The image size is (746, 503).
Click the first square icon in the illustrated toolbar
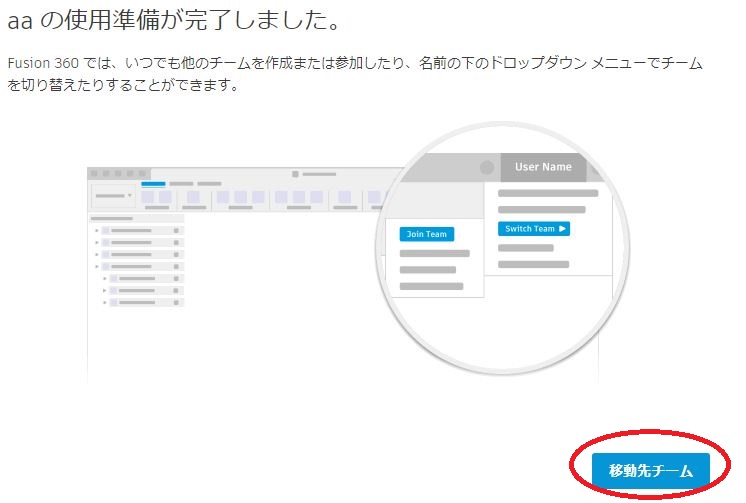149,197
